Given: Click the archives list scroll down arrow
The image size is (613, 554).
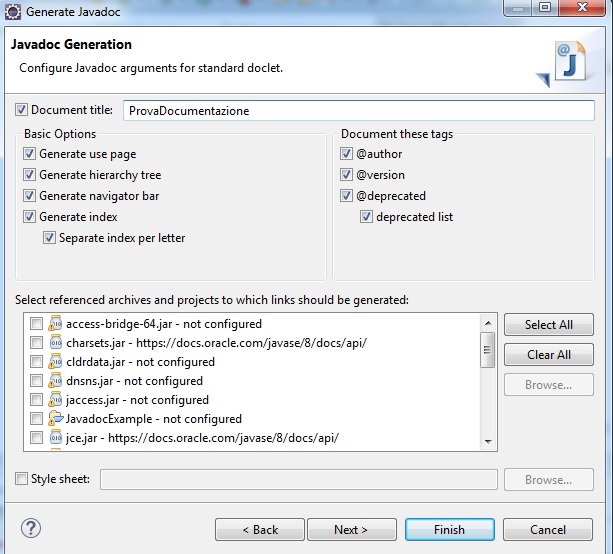Looking at the screenshot, I should click(488, 441).
